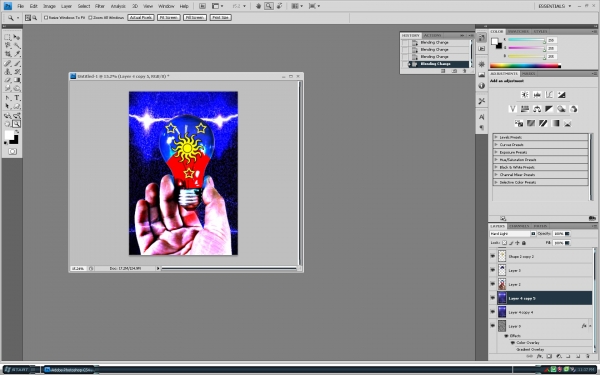The width and height of the screenshot is (600, 375).
Task: Select the Crop tool in the toolbox
Action: (x=7, y=54)
